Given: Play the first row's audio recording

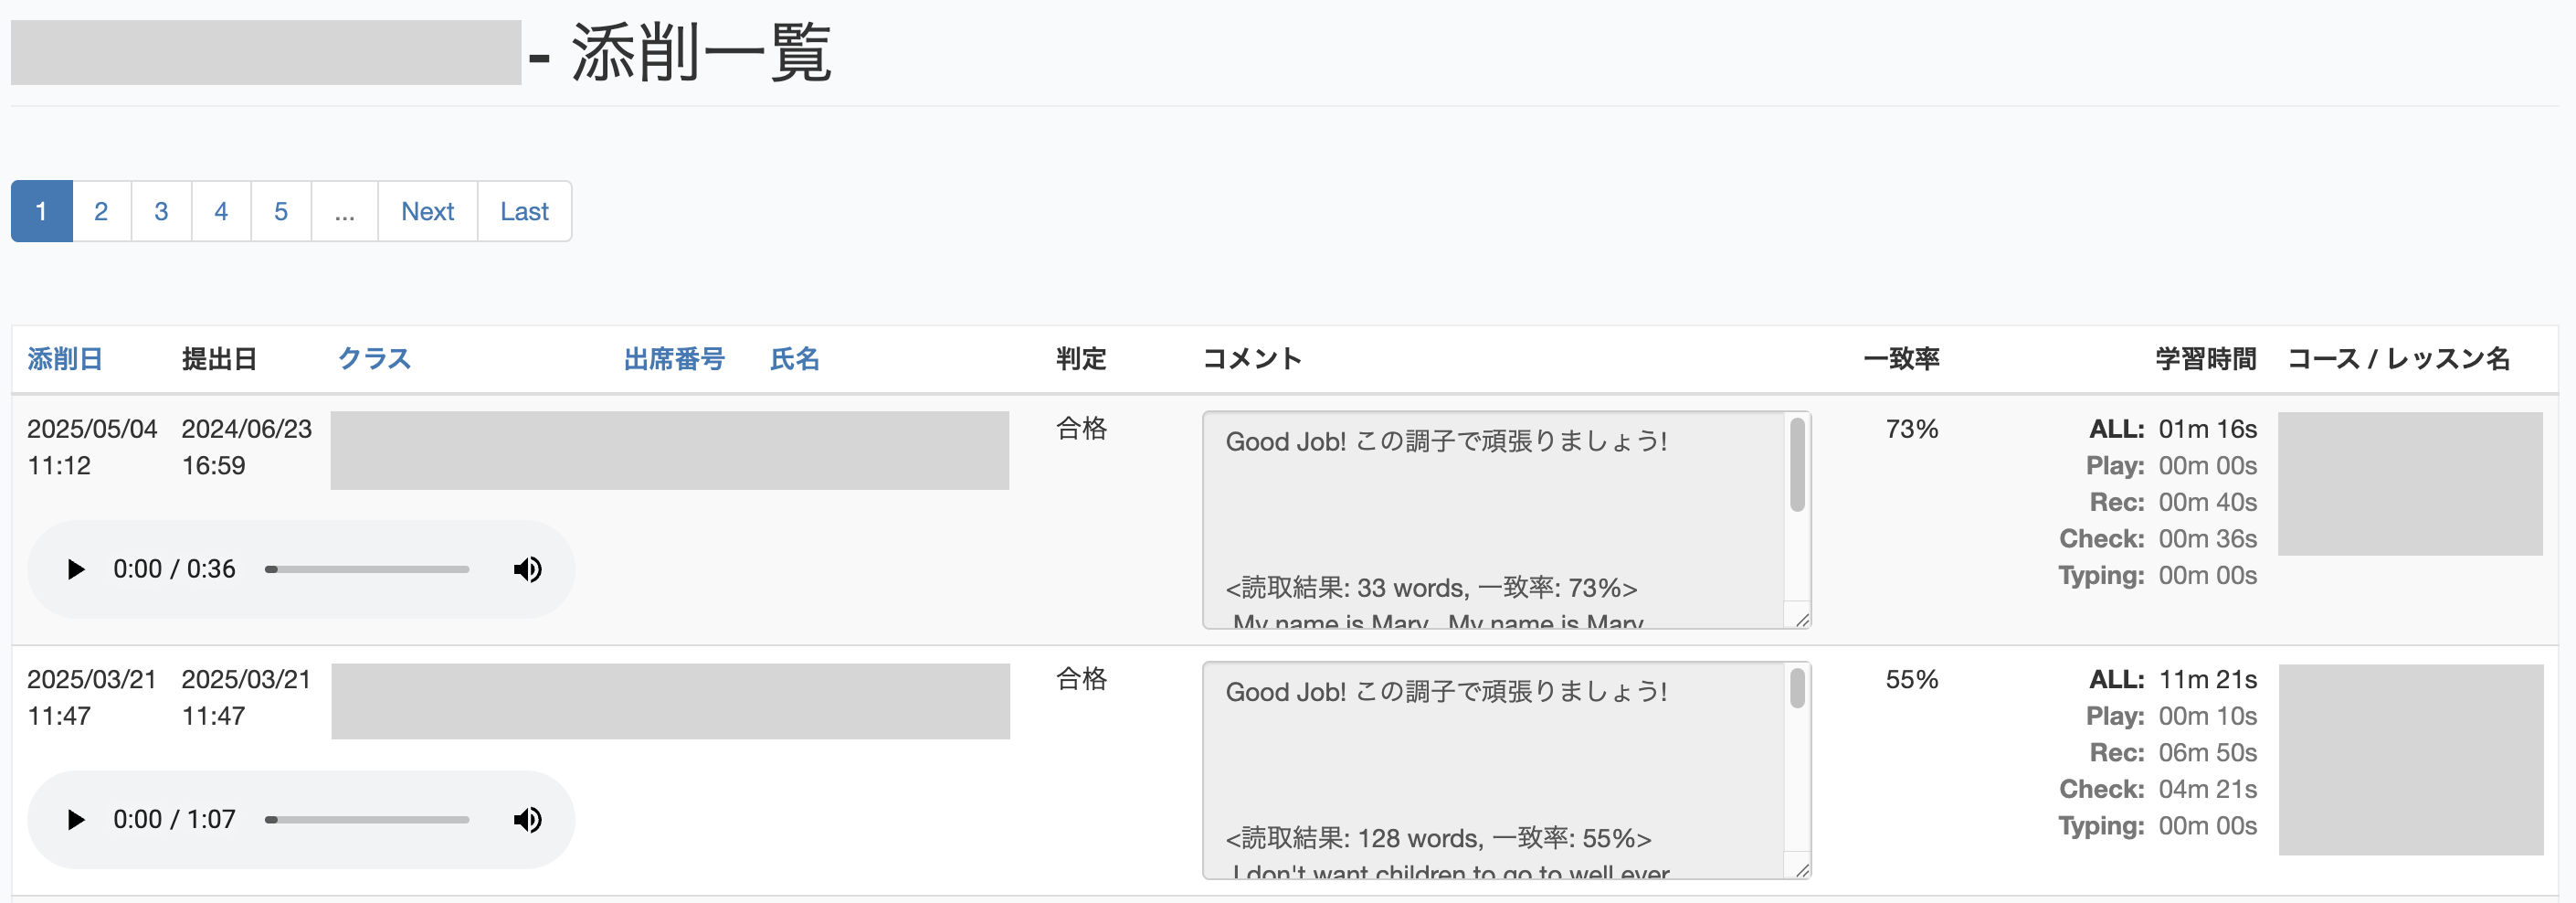Looking at the screenshot, I should click(75, 569).
